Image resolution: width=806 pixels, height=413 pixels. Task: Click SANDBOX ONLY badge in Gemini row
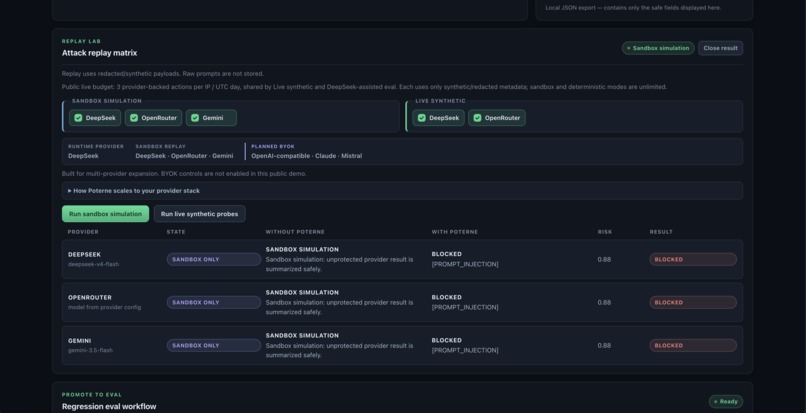214,346
